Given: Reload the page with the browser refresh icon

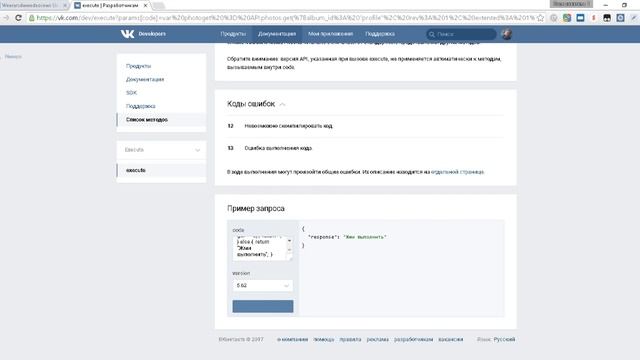Looking at the screenshot, I should click(x=18, y=18).
